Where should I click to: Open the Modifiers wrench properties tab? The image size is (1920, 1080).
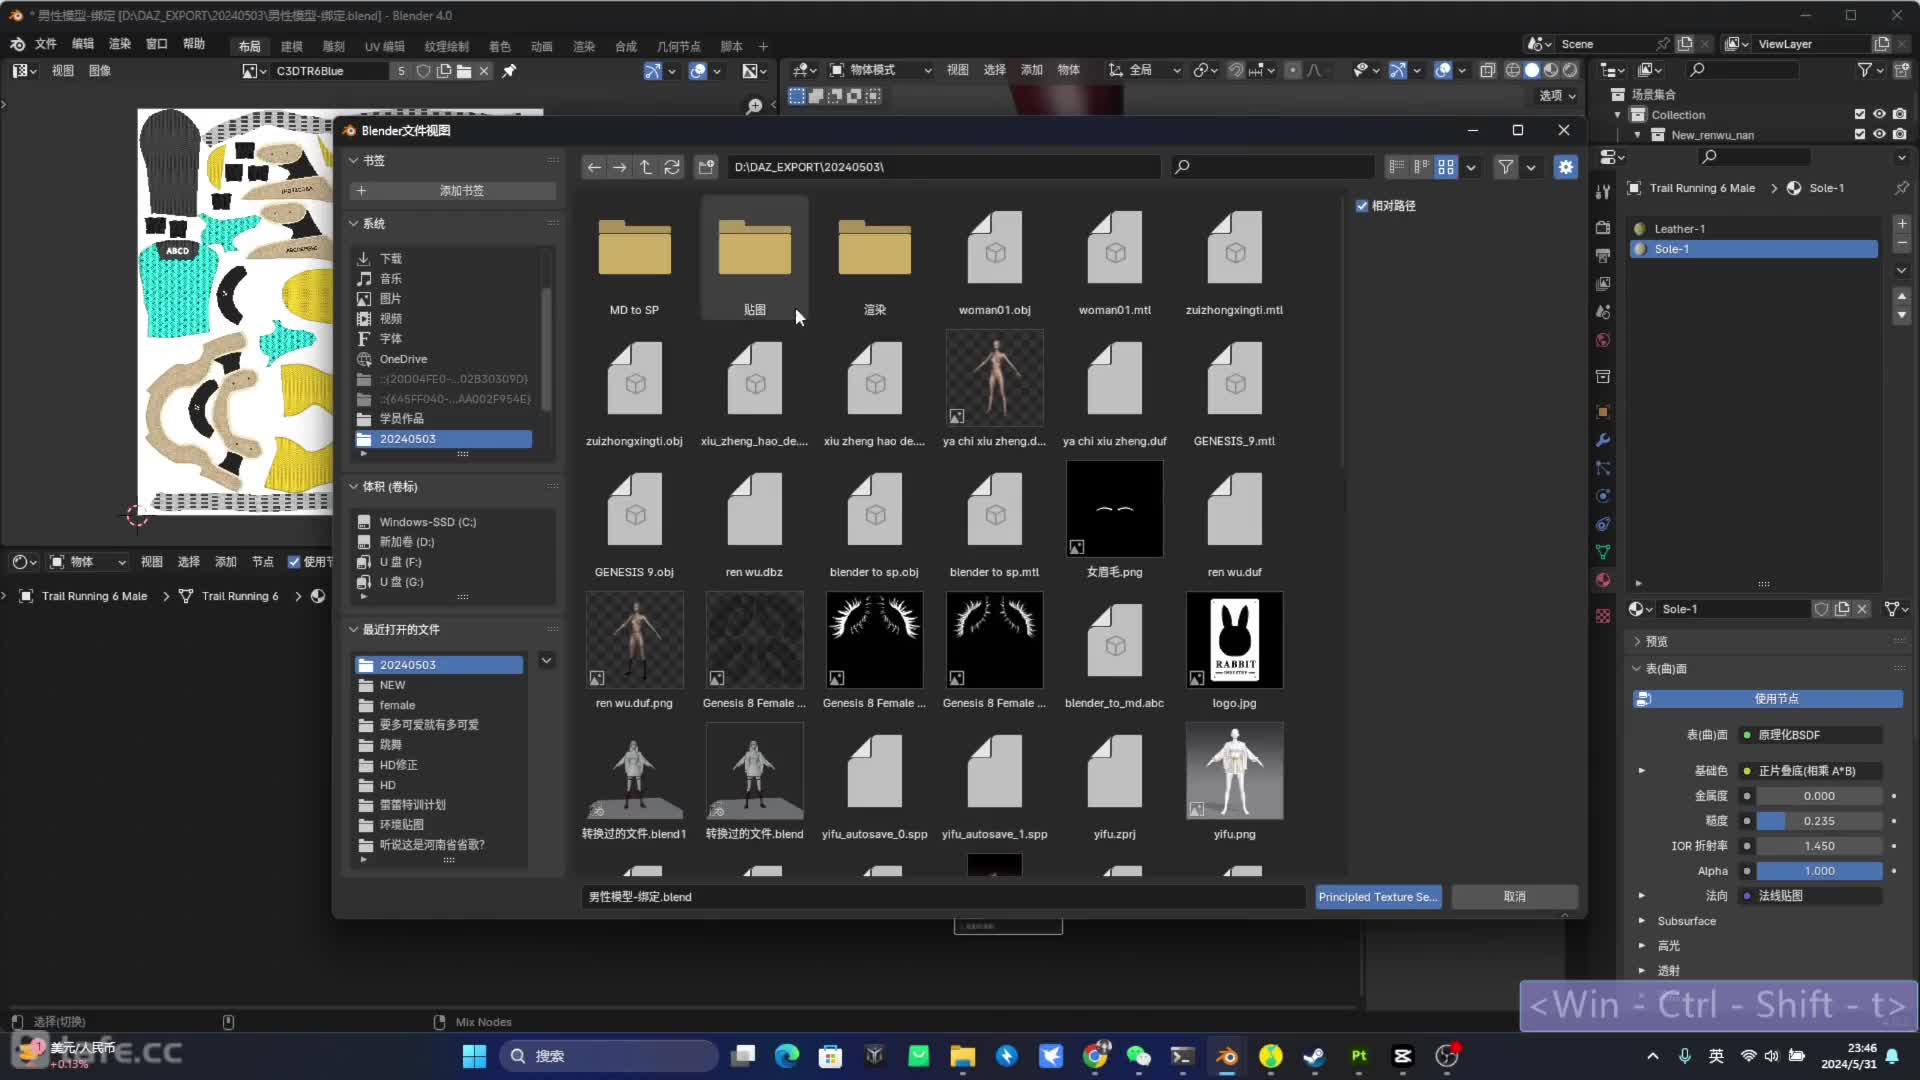(x=1603, y=440)
